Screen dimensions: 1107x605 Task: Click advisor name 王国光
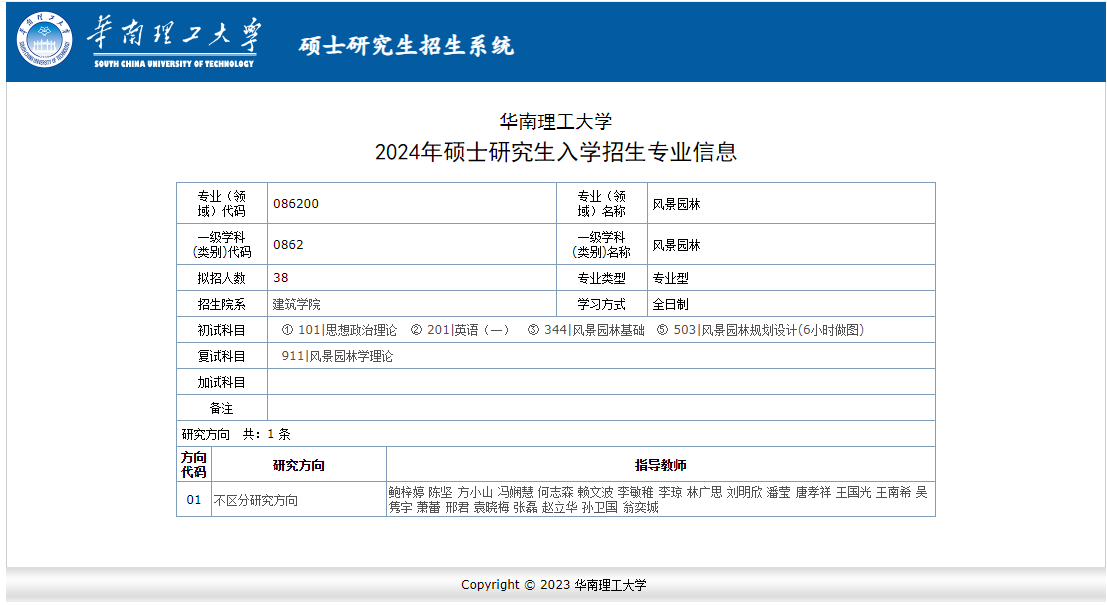click(854, 492)
